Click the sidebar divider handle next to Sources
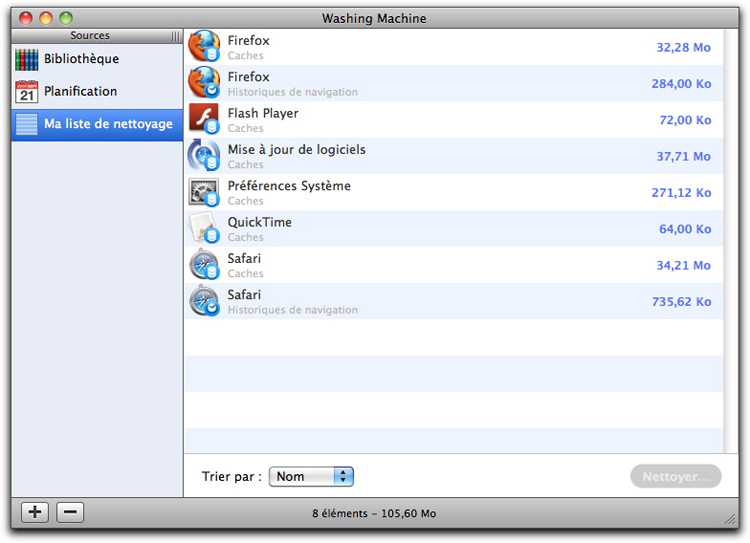750x543 pixels. (176, 36)
